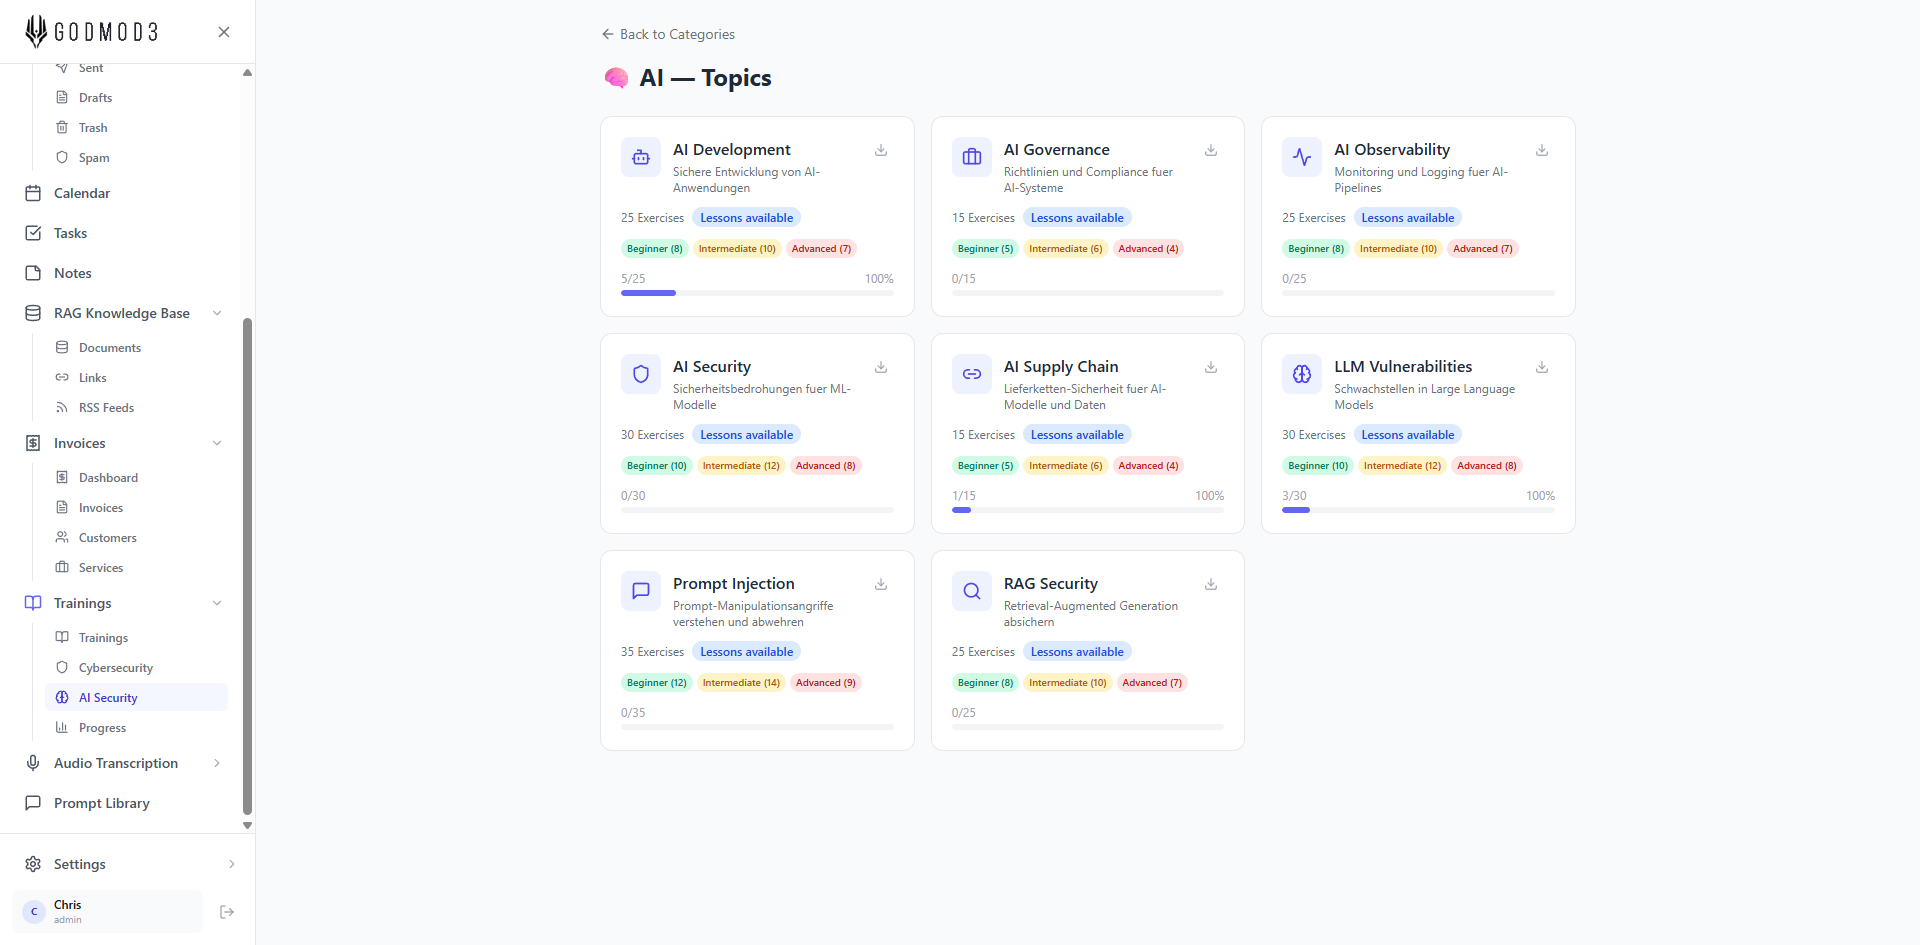Click the sidebar scroll down arrow
This screenshot has width=1920, height=945.
(247, 826)
